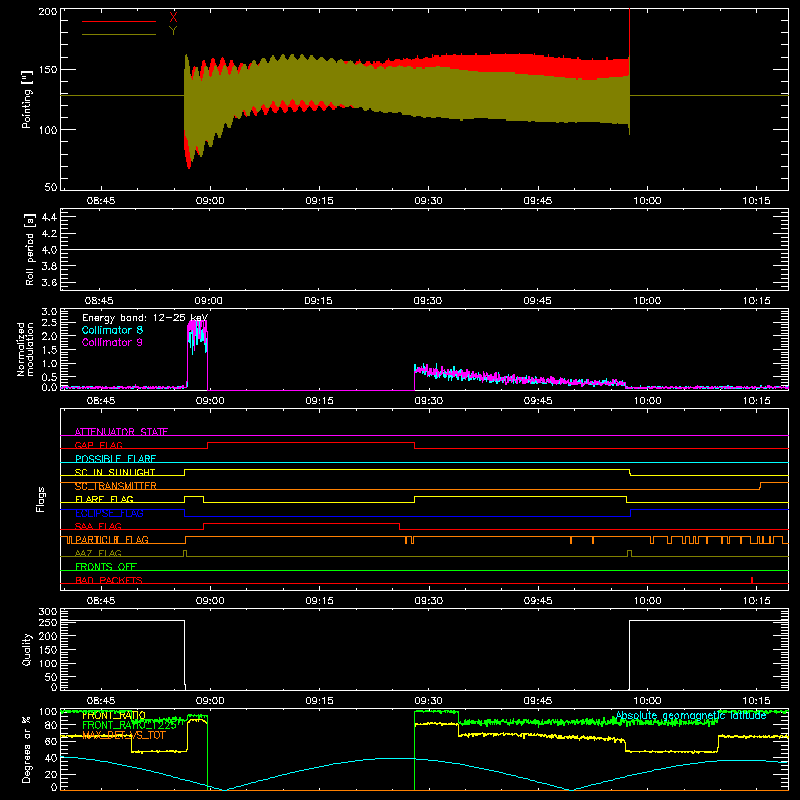The width and height of the screenshot is (800, 800).
Task: Select the FRONT_RATIO legend label
Action: click(114, 716)
